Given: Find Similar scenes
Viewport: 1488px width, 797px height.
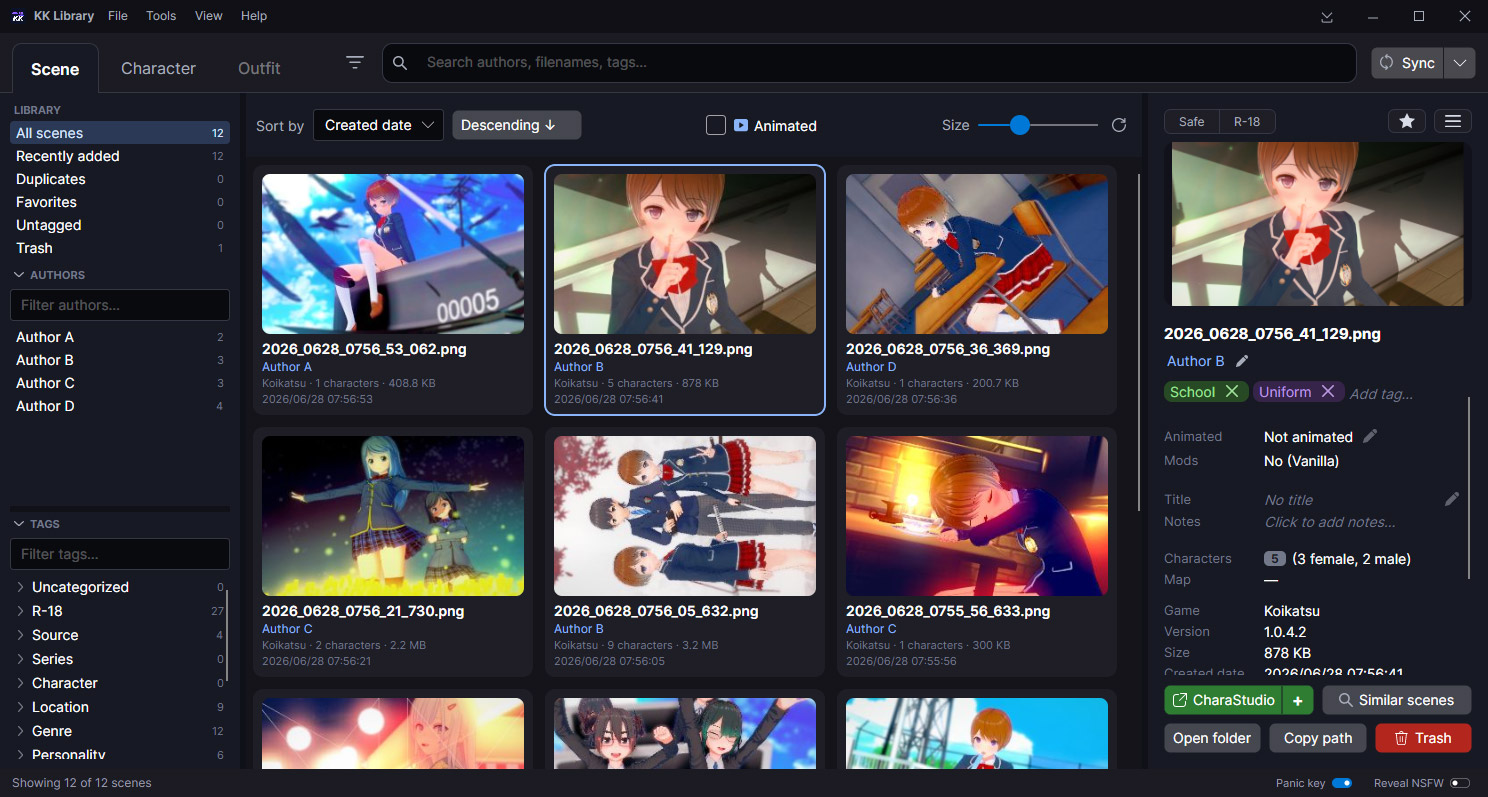Looking at the screenshot, I should click(x=1396, y=701).
